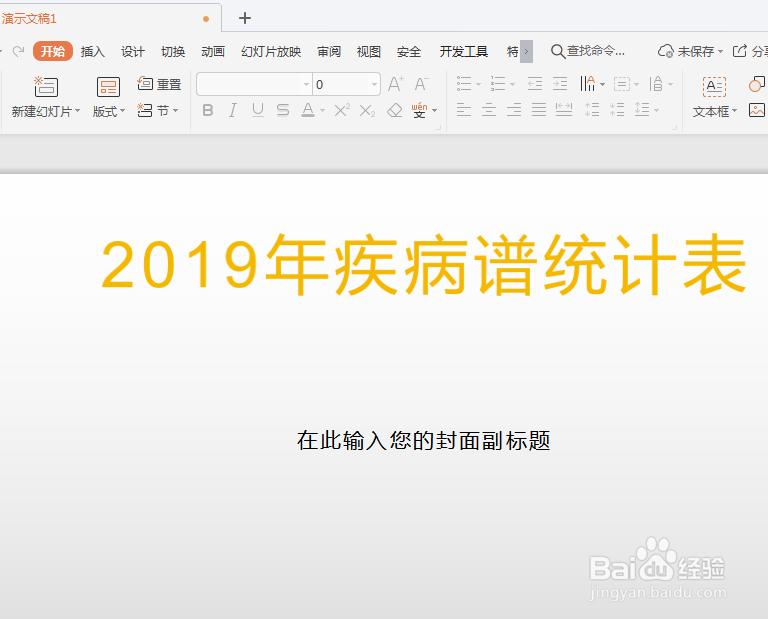Screen dimensions: 768x619
Task: Open a new document tab with plus
Action: [x=245, y=18]
